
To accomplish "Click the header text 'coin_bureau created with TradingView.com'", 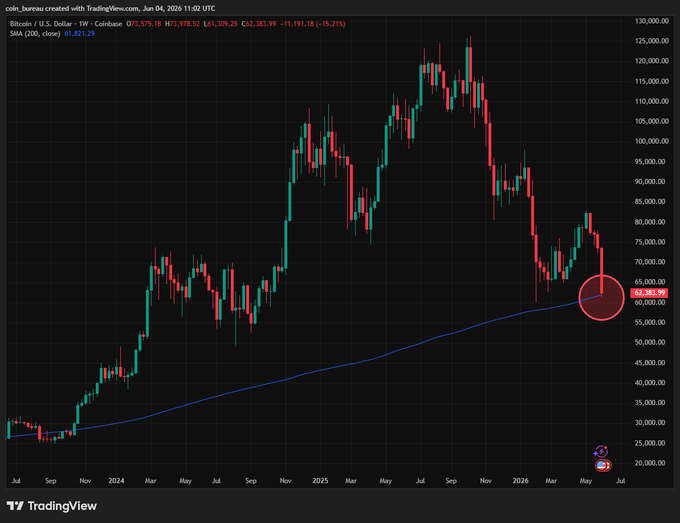I will tap(72, 8).
